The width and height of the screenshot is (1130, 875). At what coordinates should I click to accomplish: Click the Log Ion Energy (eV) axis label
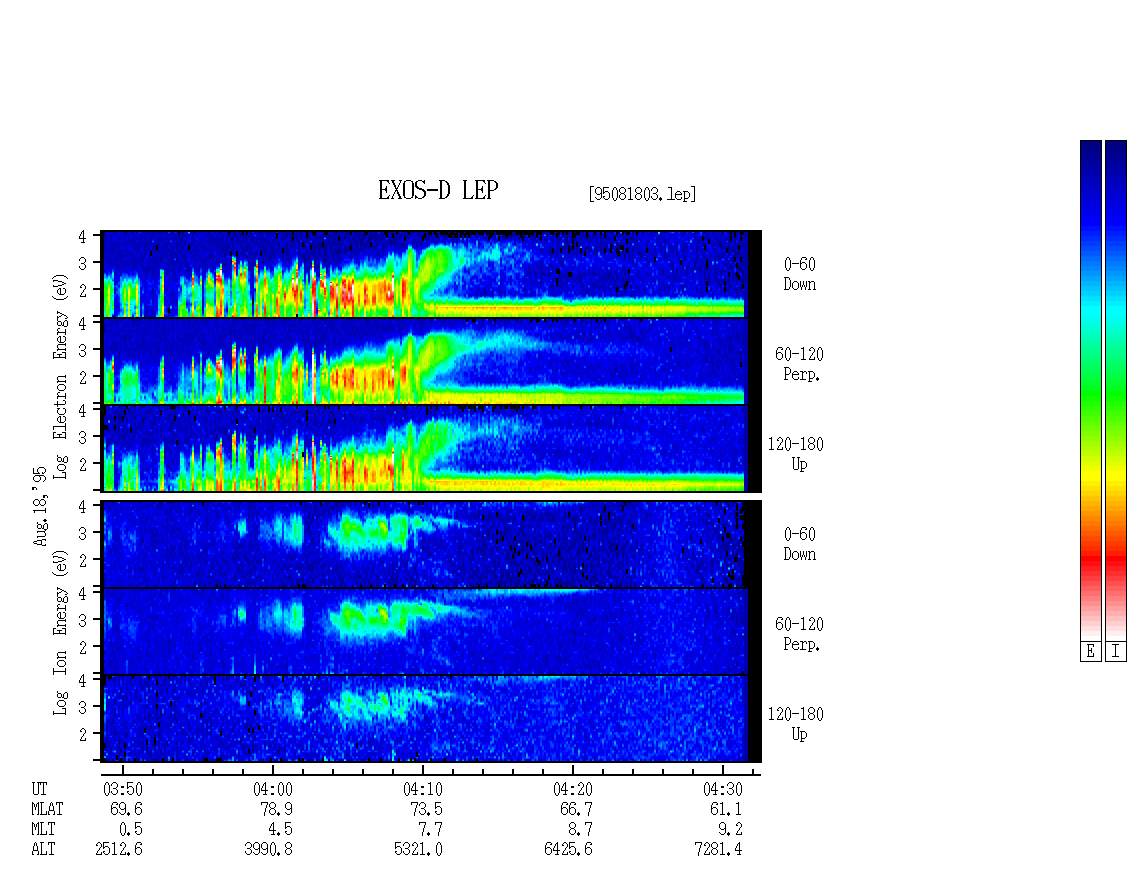(x=60, y=632)
